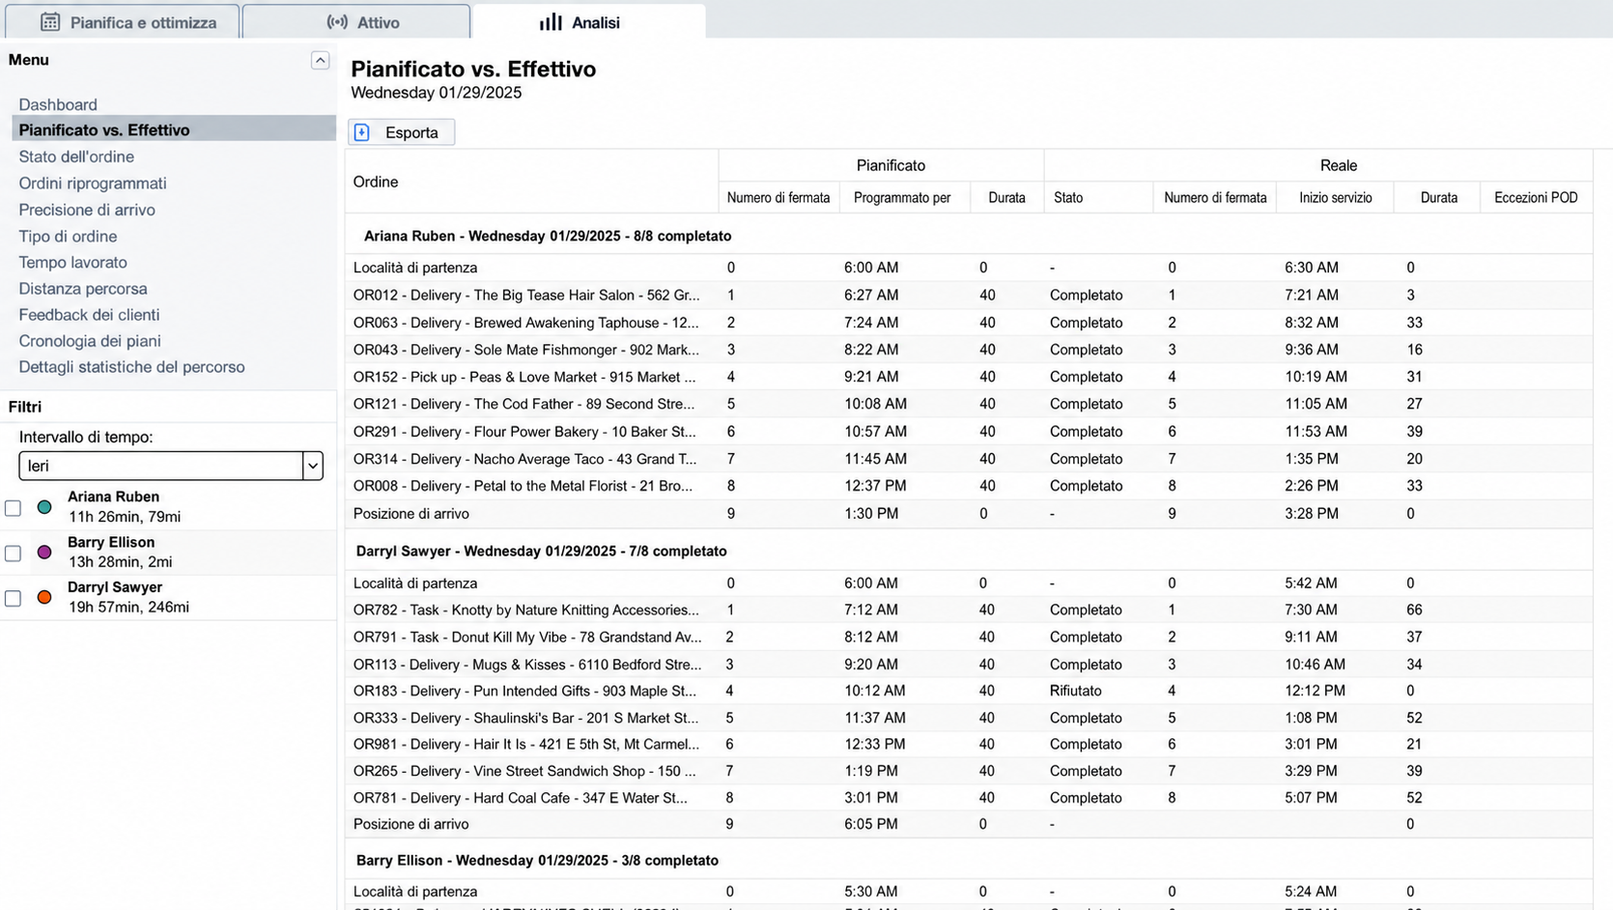1613x910 pixels.
Task: Select the Analisi tab
Action: pos(589,22)
